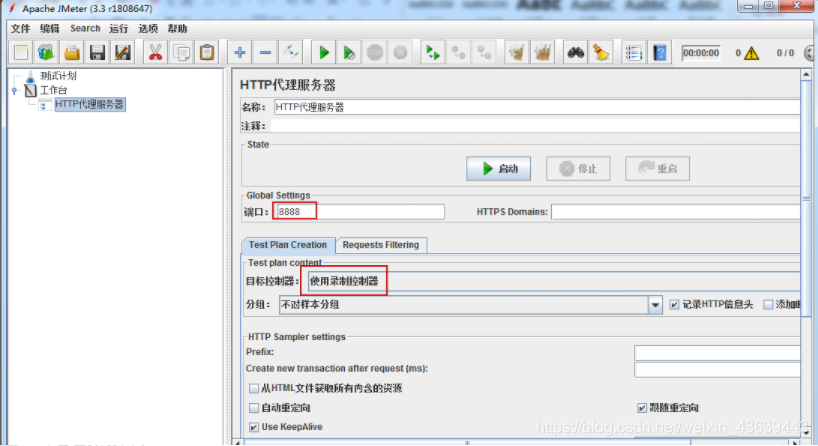Click the Clear results broom icon

[516, 53]
